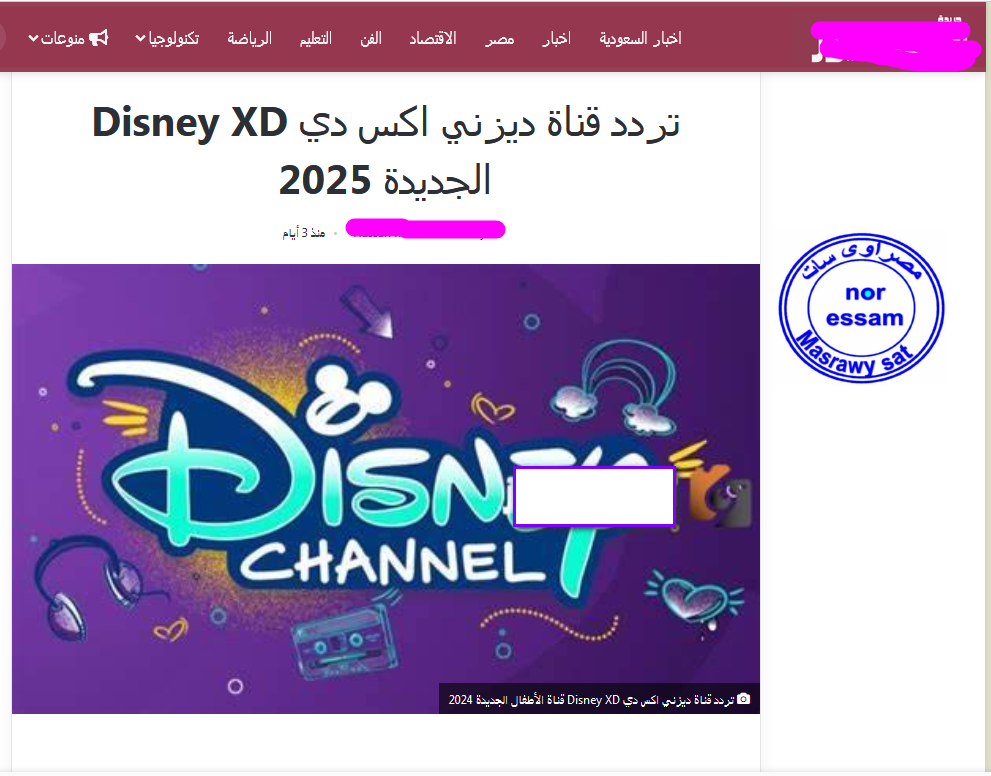Viewport: 991px width, 776px height.
Task: Select the مصر navigation link
Action: (x=499, y=39)
